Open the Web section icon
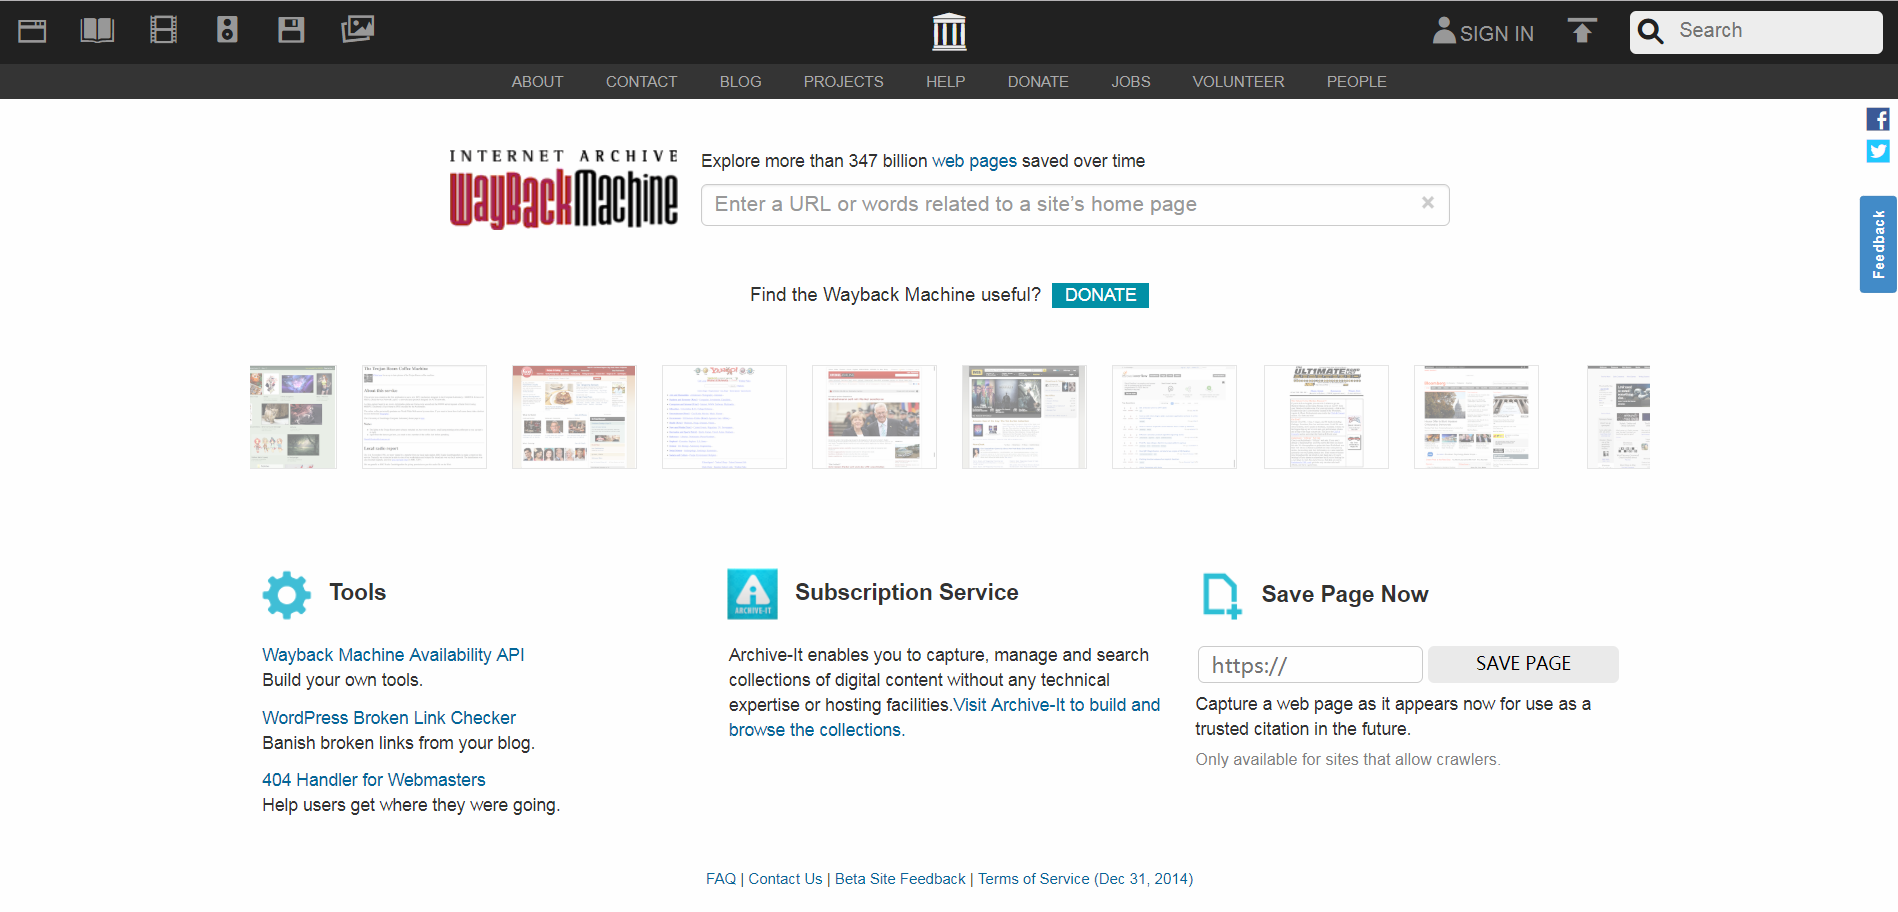The height and width of the screenshot is (912, 1898). pos(32,31)
